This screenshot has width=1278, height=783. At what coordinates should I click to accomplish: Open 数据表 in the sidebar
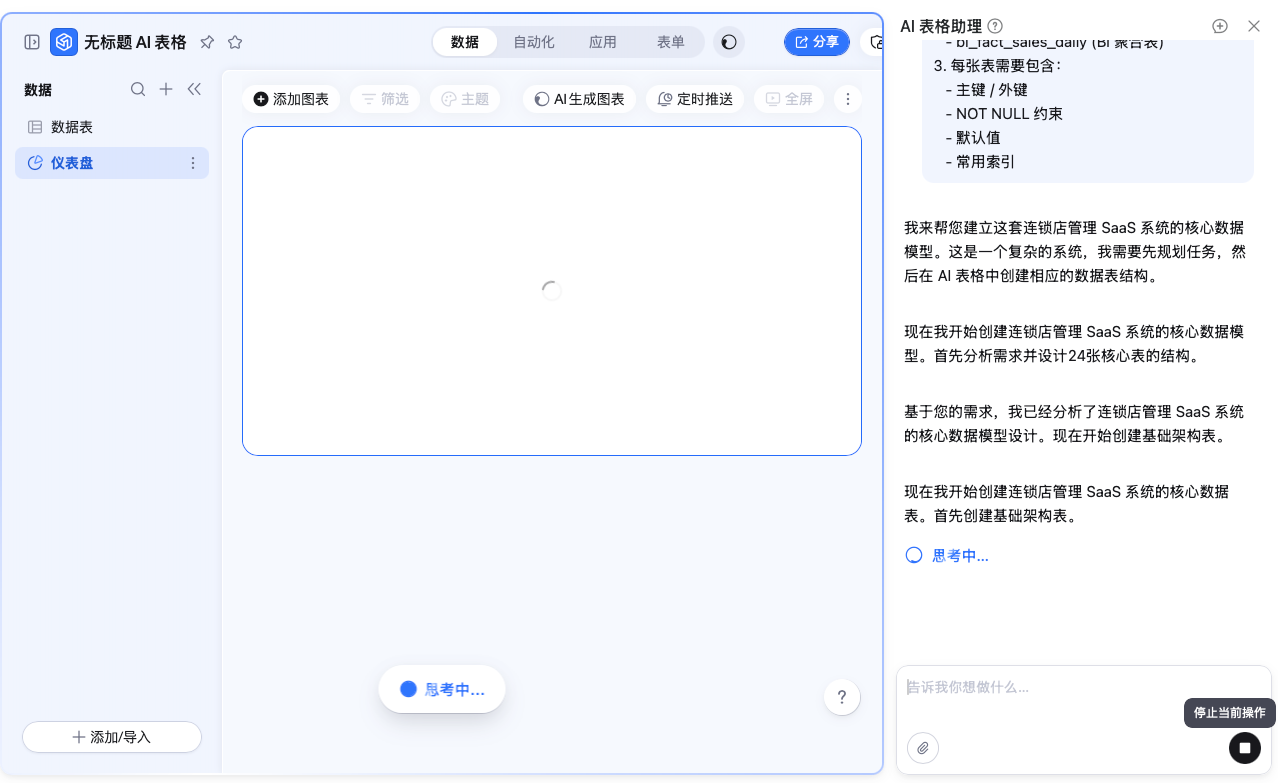coord(72,127)
